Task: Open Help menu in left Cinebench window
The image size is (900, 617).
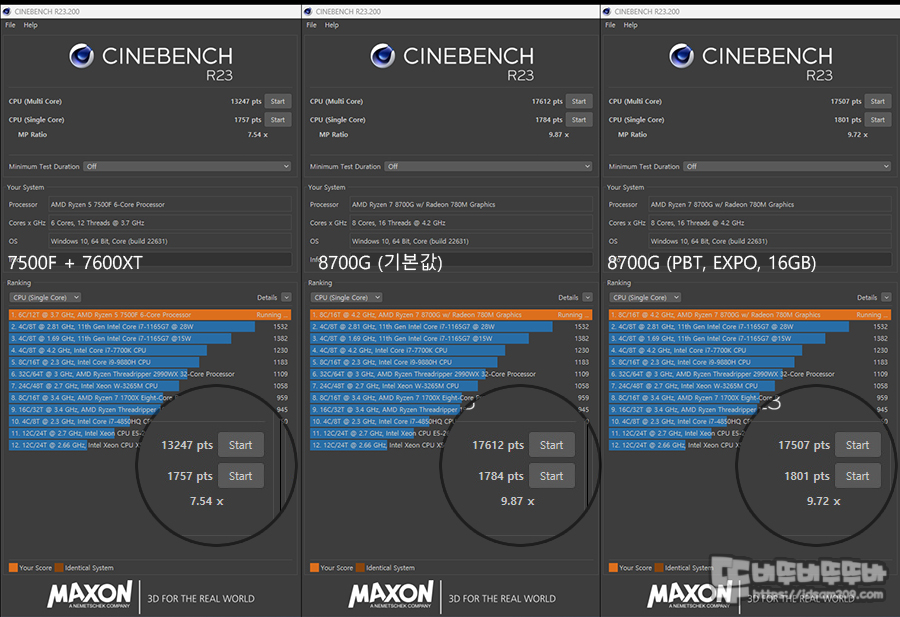Action: pyautogui.click(x=30, y=25)
